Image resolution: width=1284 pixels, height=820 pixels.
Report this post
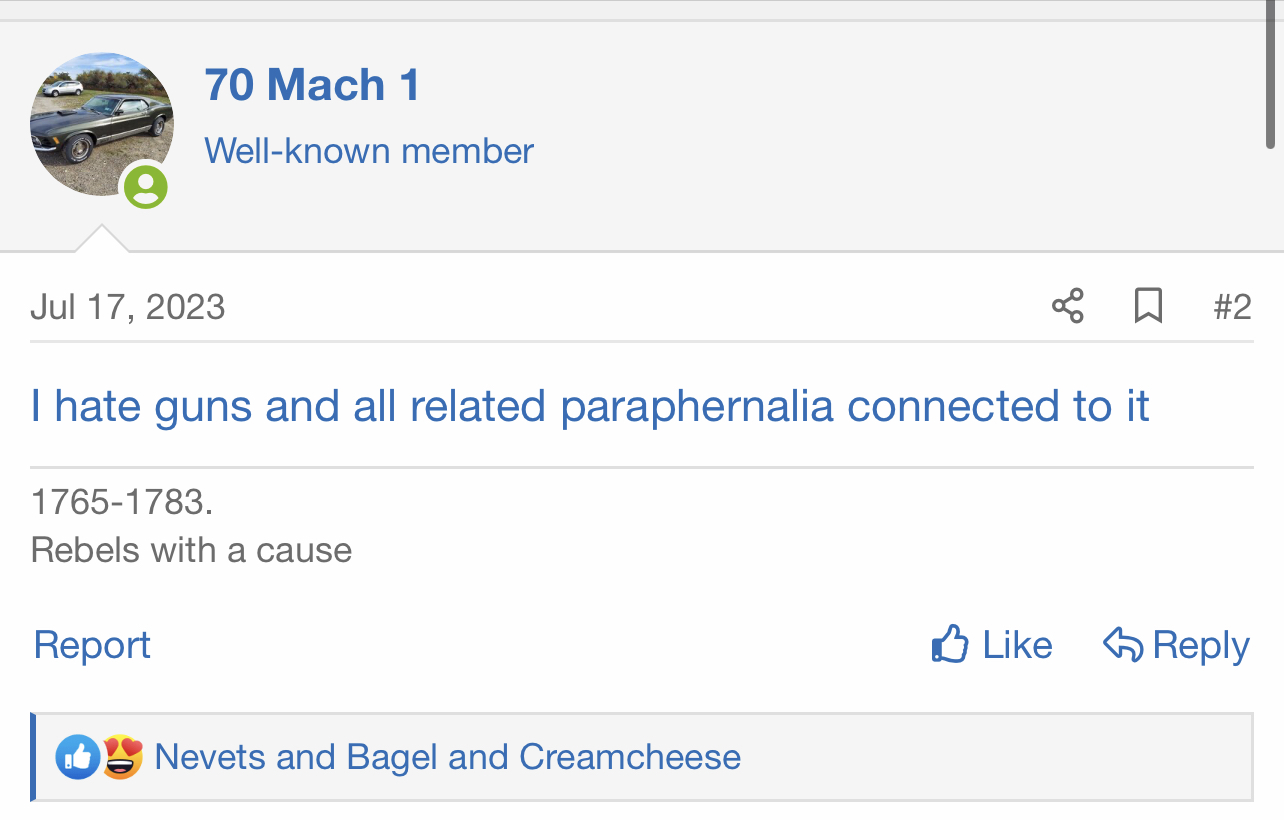pos(92,645)
